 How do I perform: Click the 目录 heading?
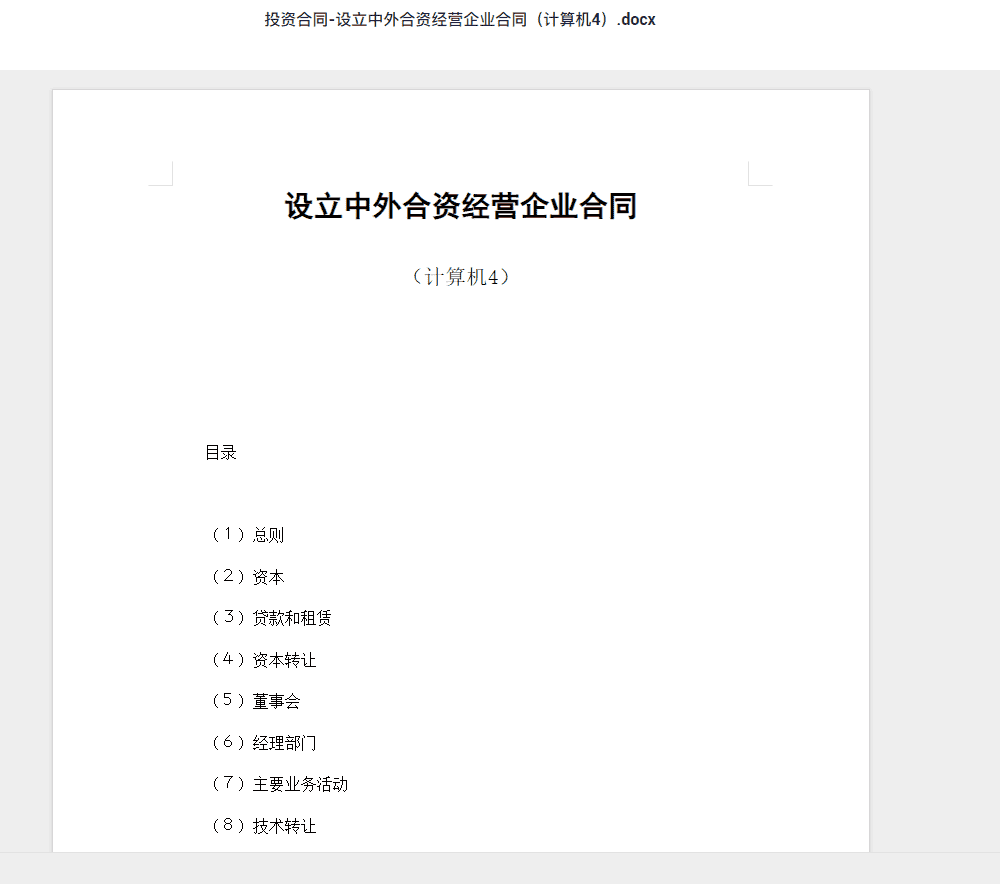pyautogui.click(x=221, y=453)
